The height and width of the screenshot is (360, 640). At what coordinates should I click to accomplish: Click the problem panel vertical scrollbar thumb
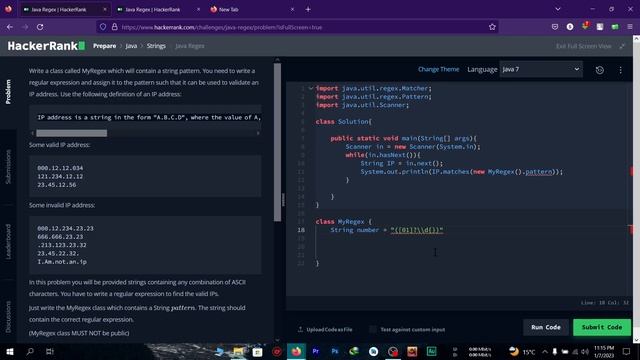(x=278, y=142)
